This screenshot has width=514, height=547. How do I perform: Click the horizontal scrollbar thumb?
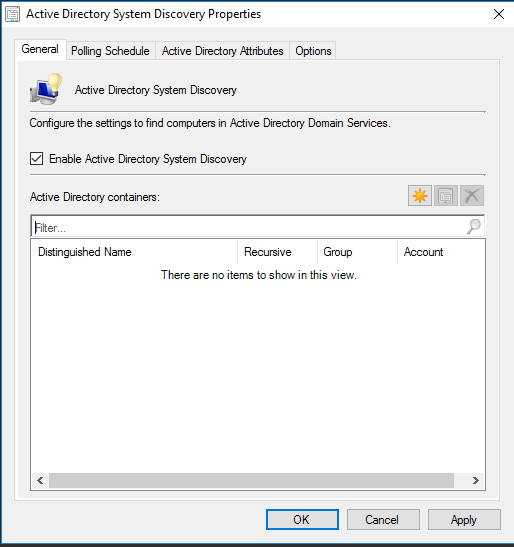click(251, 480)
